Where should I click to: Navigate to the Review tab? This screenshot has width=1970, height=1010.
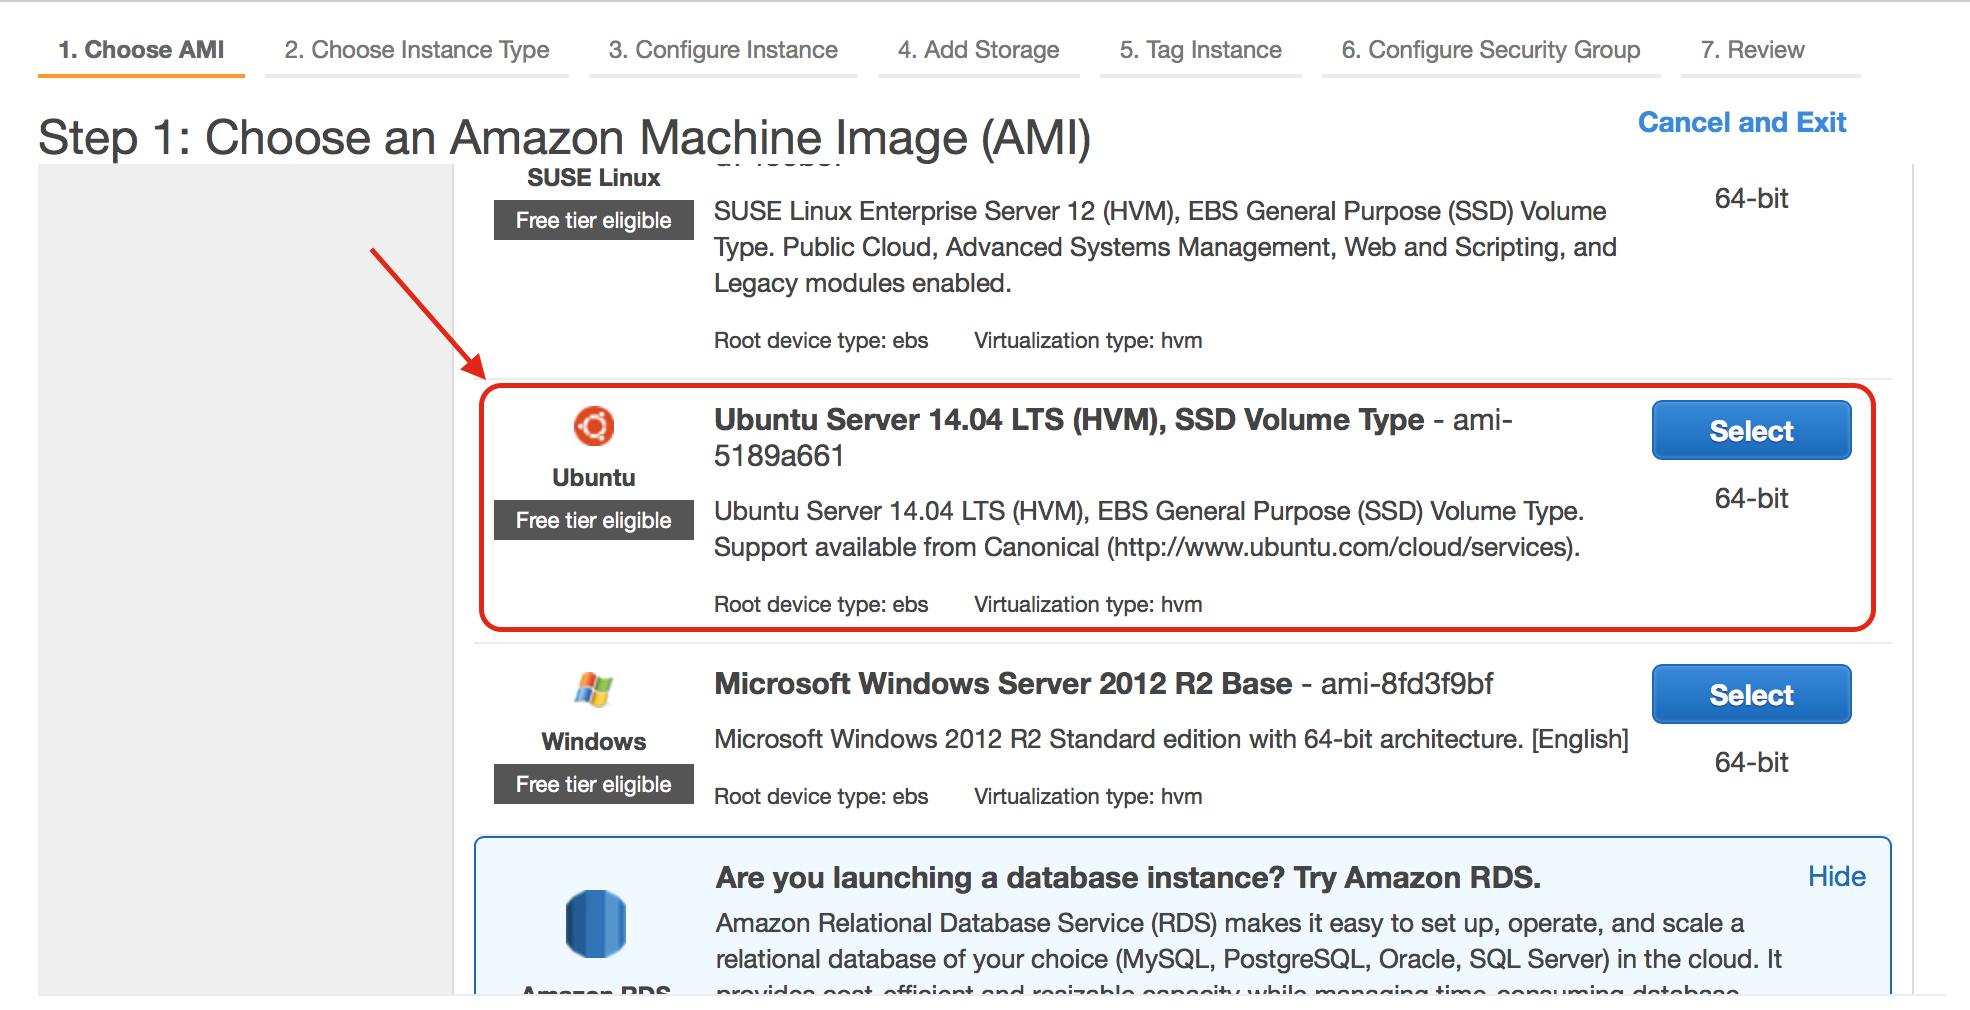[x=1752, y=50]
